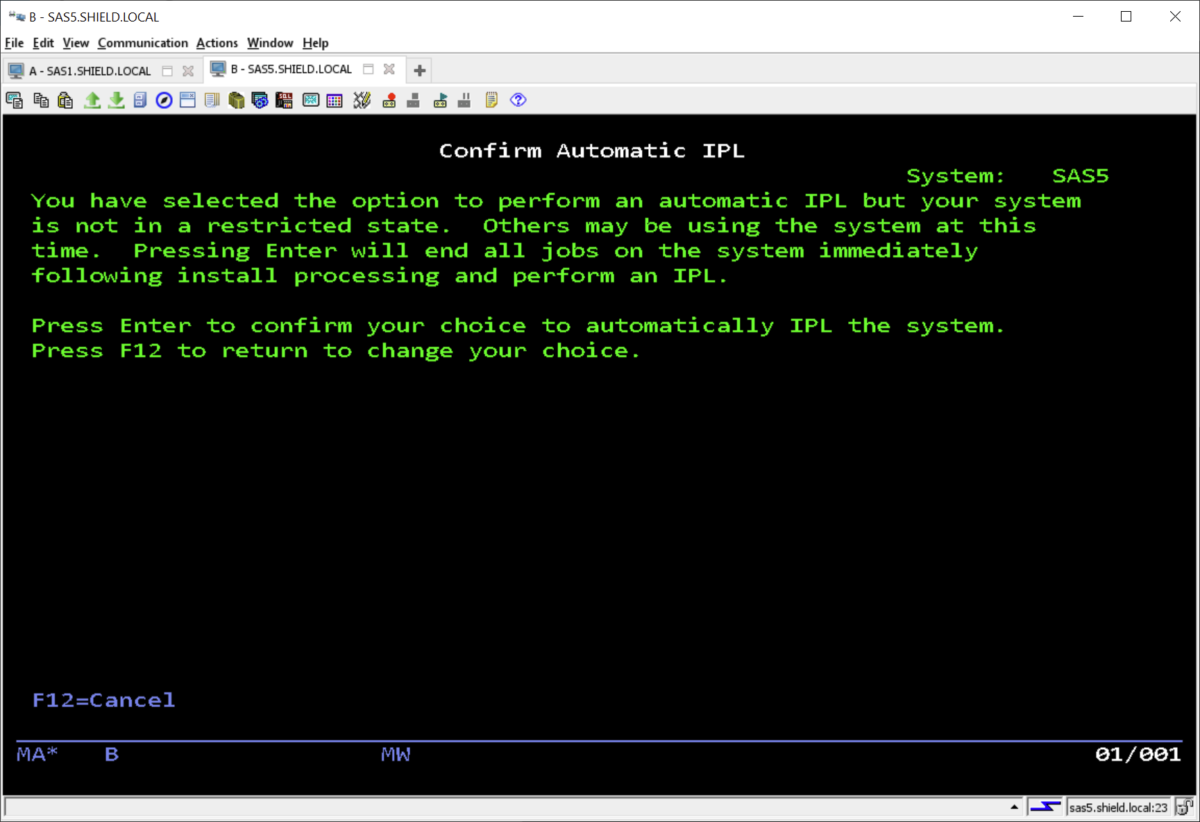Open the Communication menu
The width and height of the screenshot is (1200, 822).
(x=143, y=43)
